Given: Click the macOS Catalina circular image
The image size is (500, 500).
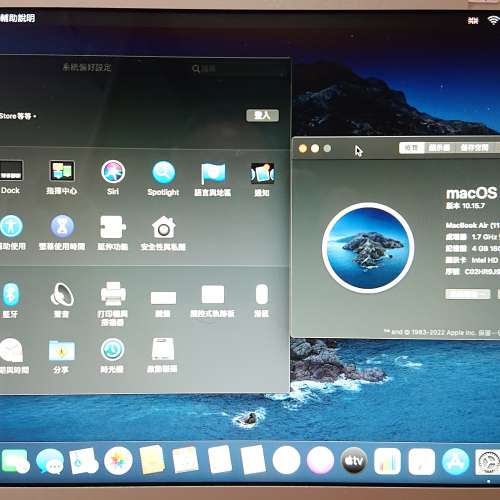Looking at the screenshot, I should tap(368, 248).
